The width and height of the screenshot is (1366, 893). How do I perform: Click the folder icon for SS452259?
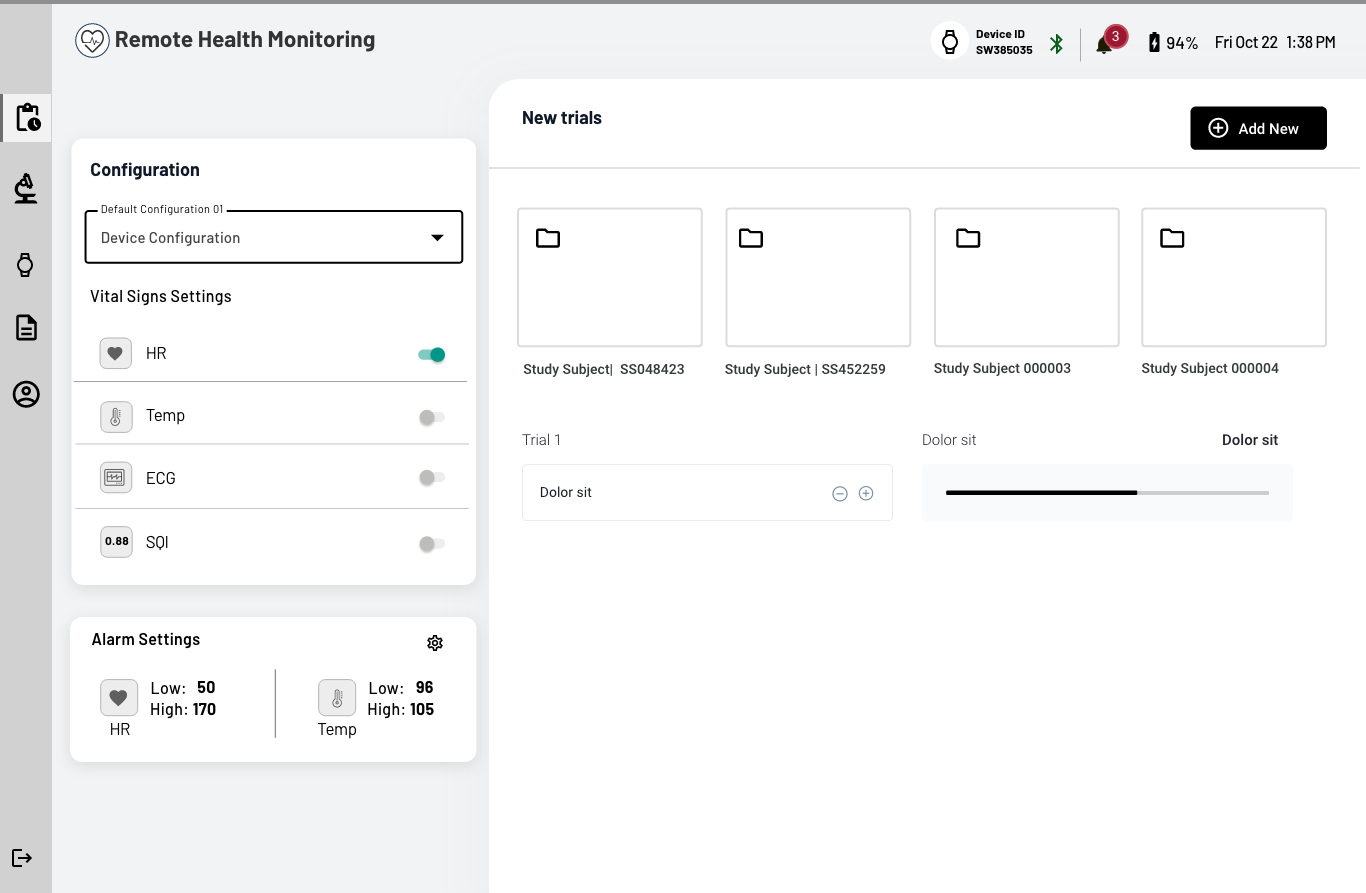coord(751,238)
